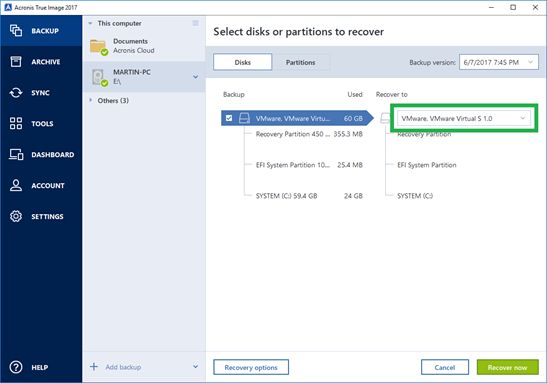Click the 25.4 MB used value

click(x=350, y=165)
